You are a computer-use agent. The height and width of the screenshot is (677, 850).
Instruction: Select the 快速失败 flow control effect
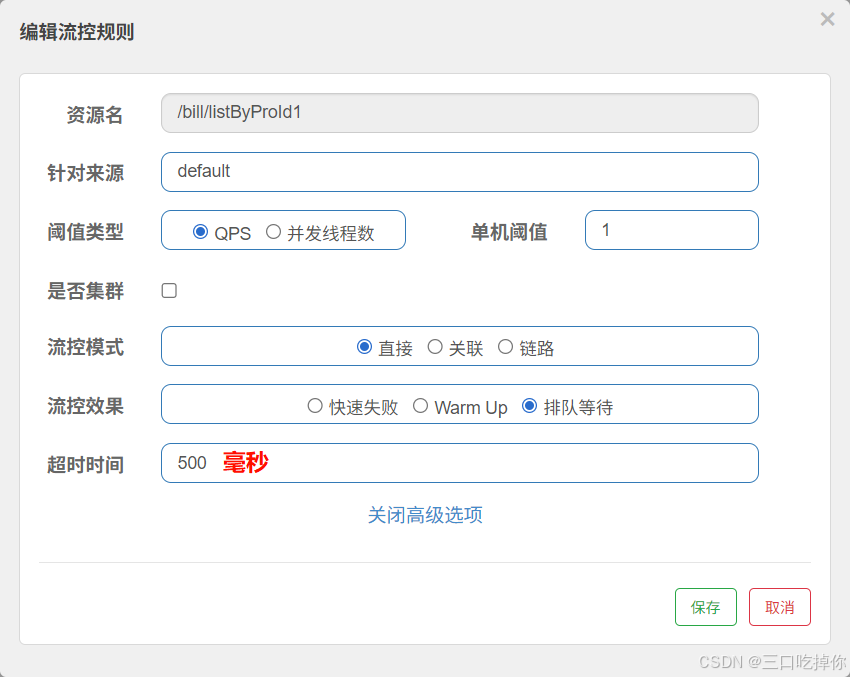(x=316, y=404)
